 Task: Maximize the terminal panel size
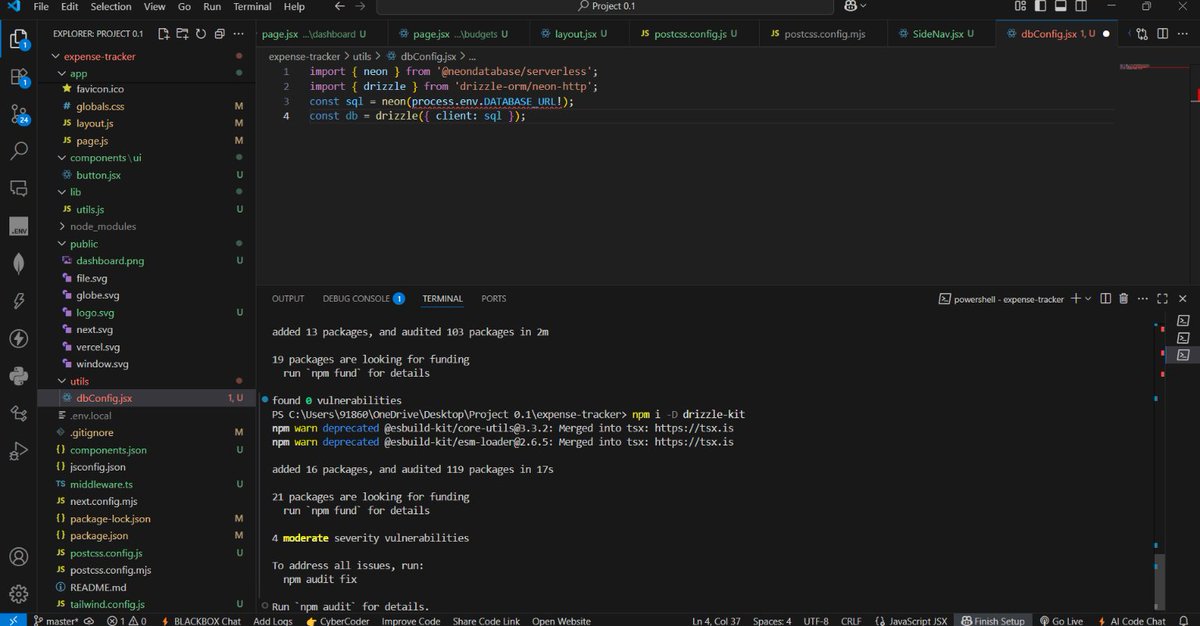pyautogui.click(x=1162, y=298)
